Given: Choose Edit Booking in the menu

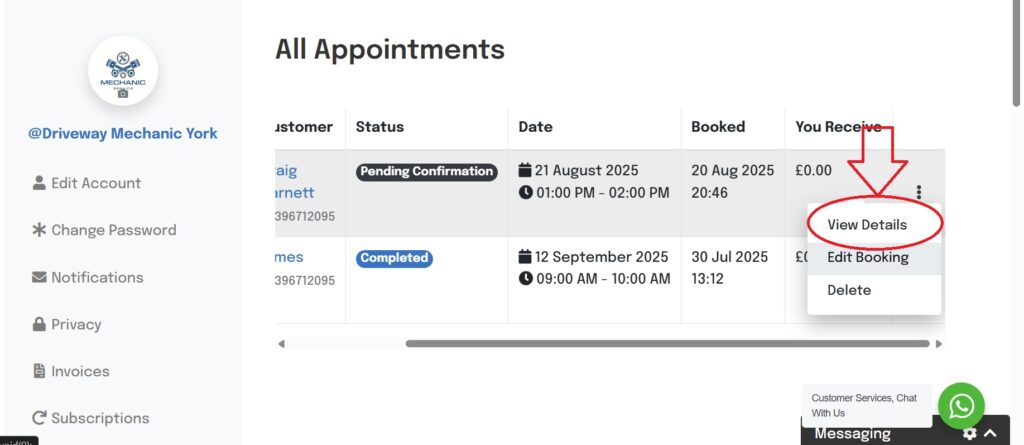Looking at the screenshot, I should (x=867, y=257).
